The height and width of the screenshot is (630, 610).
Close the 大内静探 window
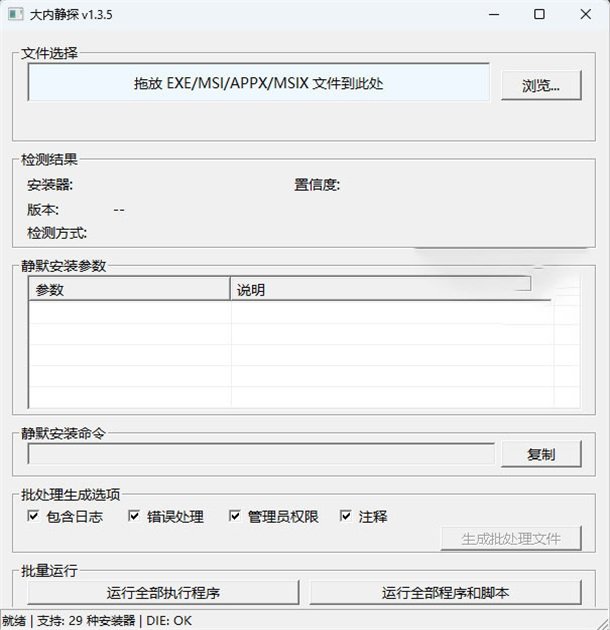click(x=585, y=15)
